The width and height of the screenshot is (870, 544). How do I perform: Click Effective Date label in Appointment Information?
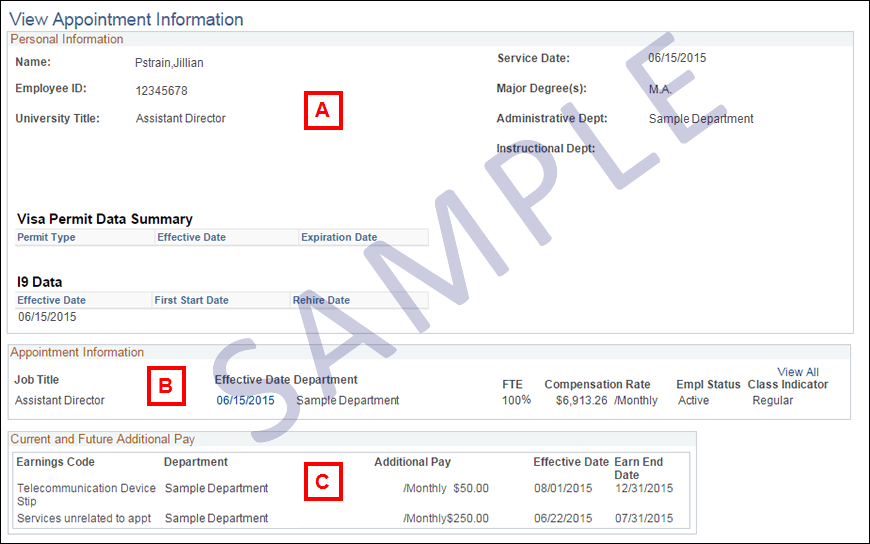click(252, 380)
